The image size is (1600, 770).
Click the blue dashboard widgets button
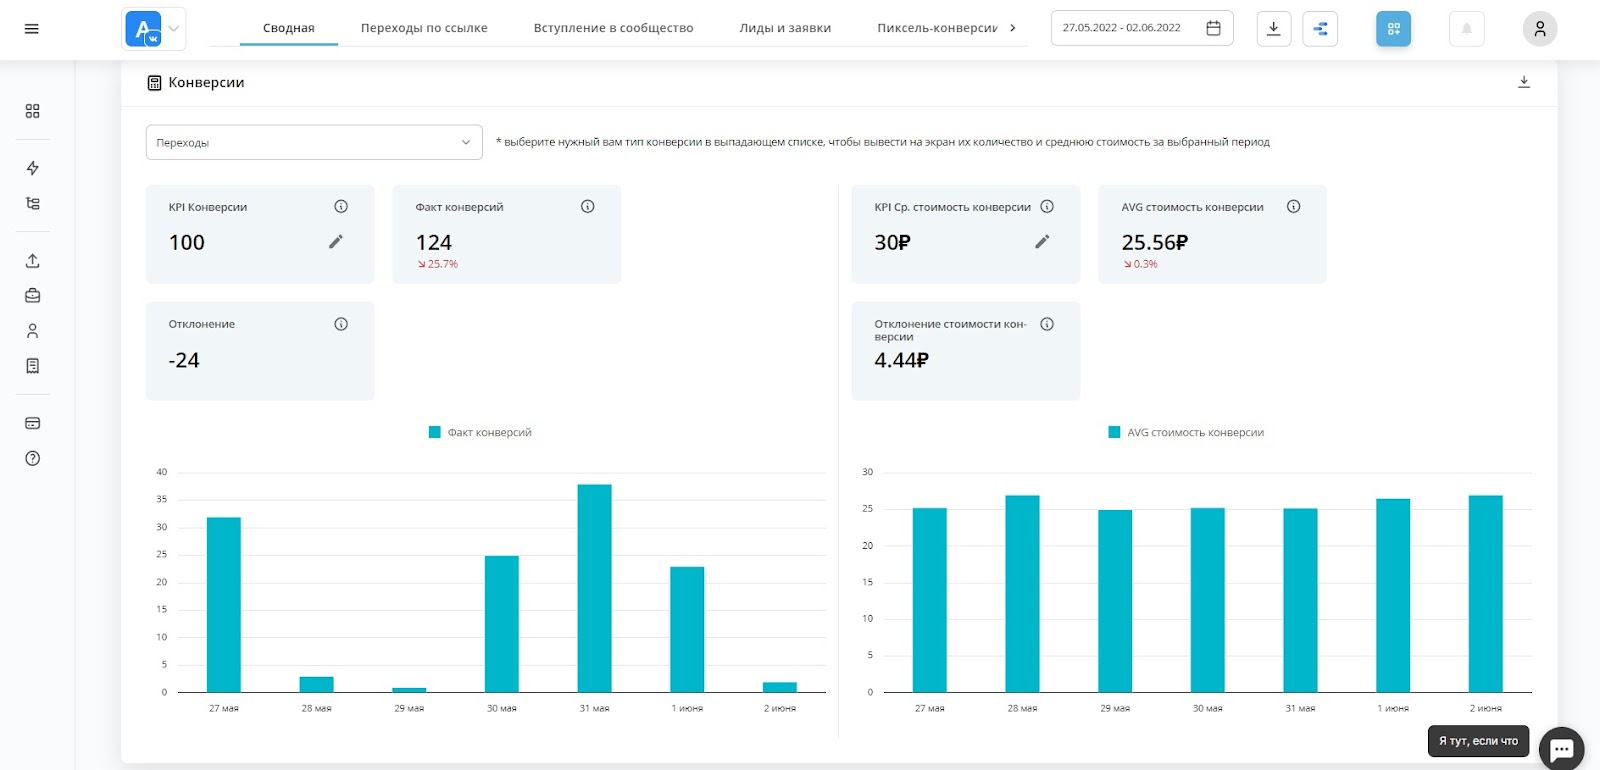pyautogui.click(x=1393, y=29)
